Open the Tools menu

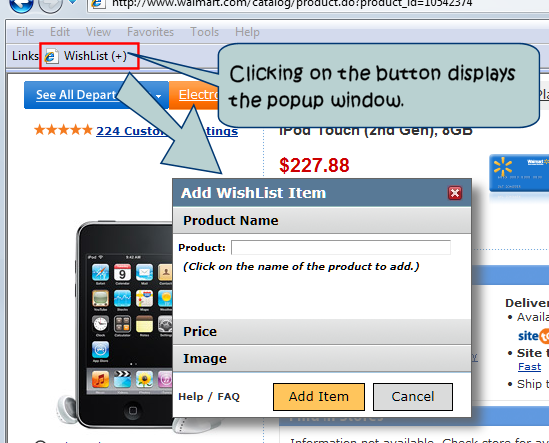pyautogui.click(x=204, y=32)
